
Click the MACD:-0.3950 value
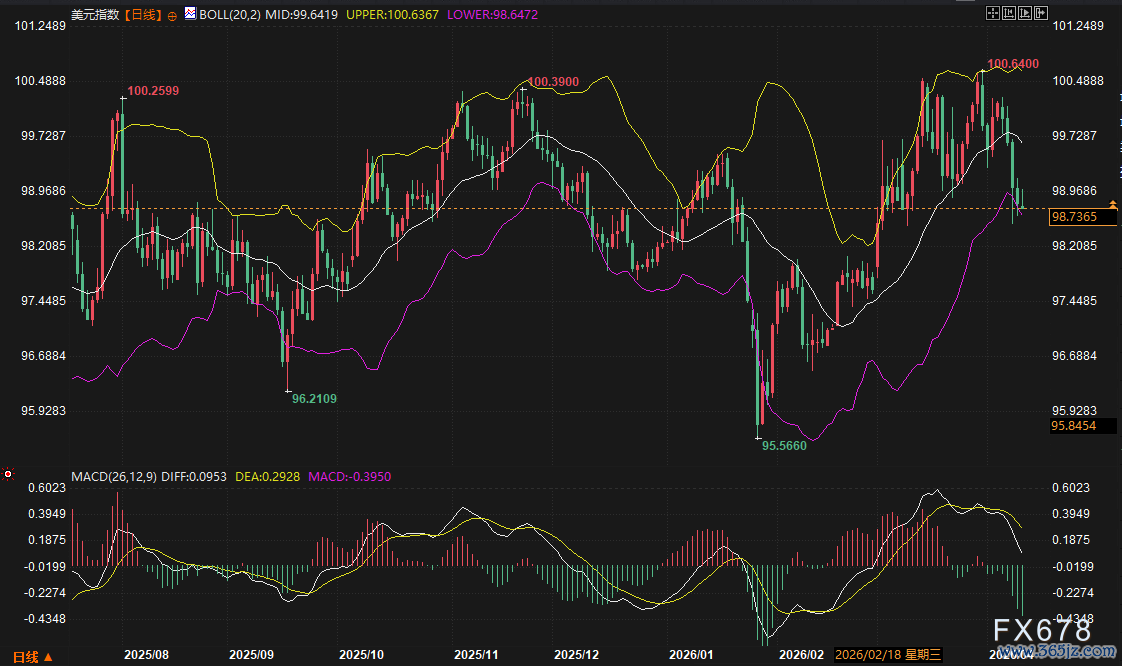point(350,476)
